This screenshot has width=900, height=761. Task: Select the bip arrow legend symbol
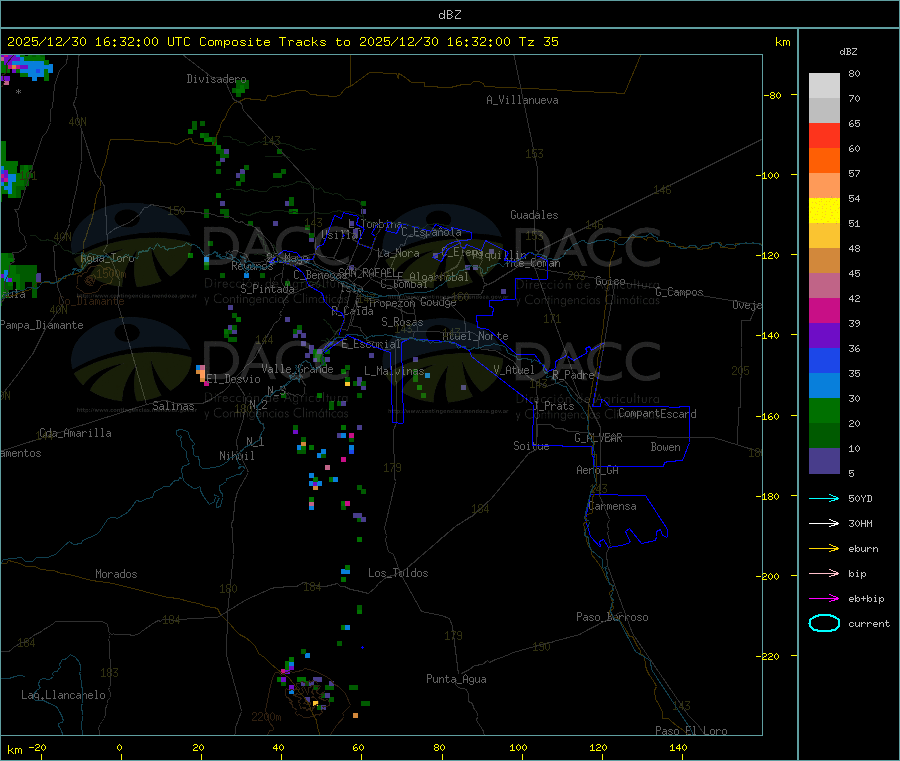click(823, 573)
